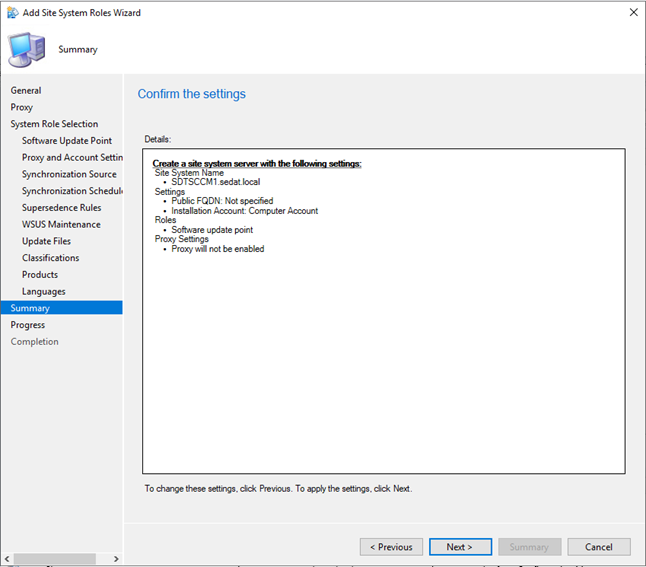646x567 pixels.
Task: Go to Synchronization Schedule step
Action: pyautogui.click(x=73, y=191)
